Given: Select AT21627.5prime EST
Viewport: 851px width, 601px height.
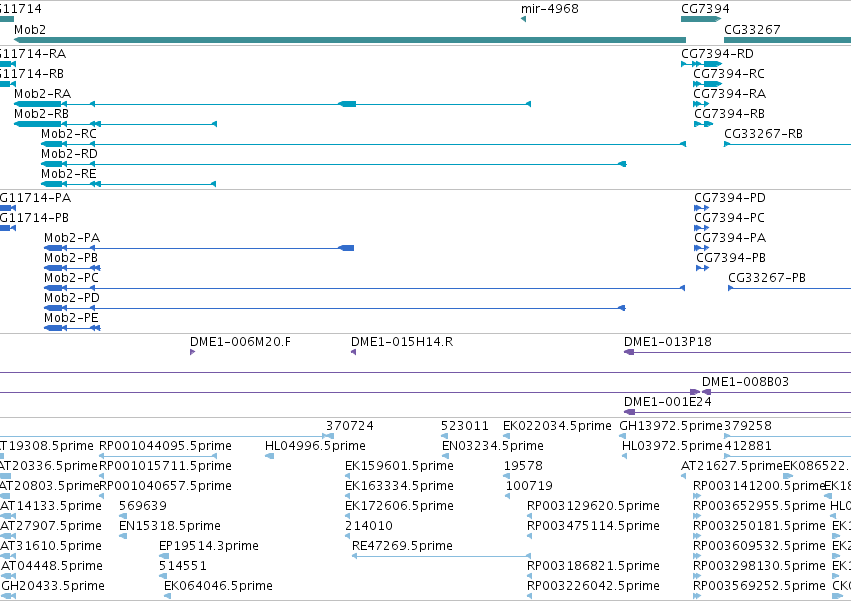Looking at the screenshot, I should (x=683, y=476).
